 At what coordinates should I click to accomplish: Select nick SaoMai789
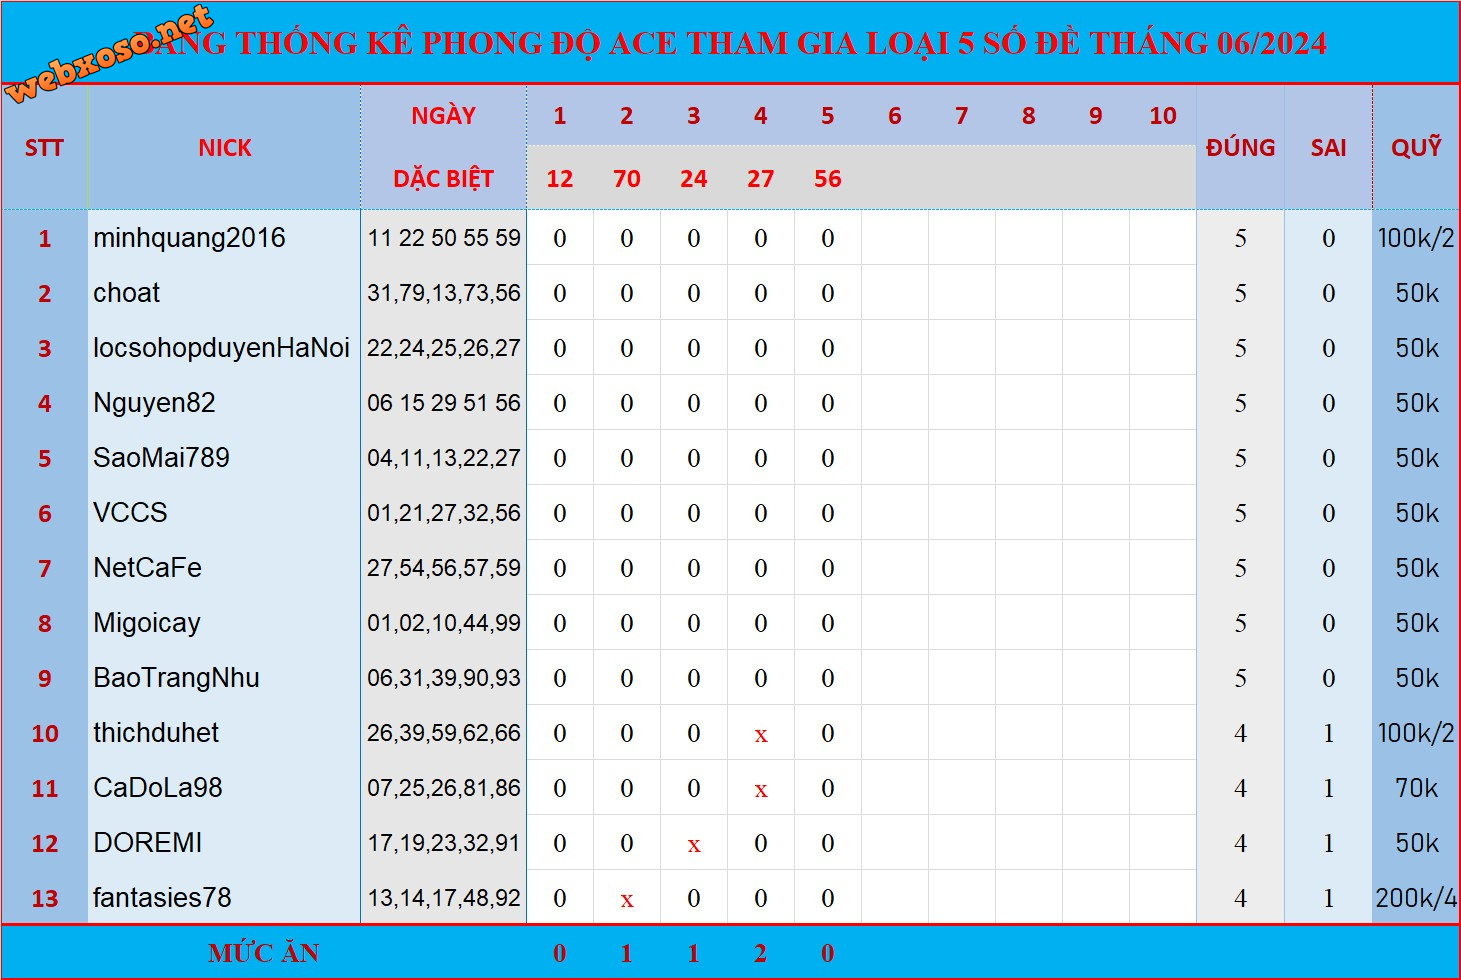click(161, 458)
